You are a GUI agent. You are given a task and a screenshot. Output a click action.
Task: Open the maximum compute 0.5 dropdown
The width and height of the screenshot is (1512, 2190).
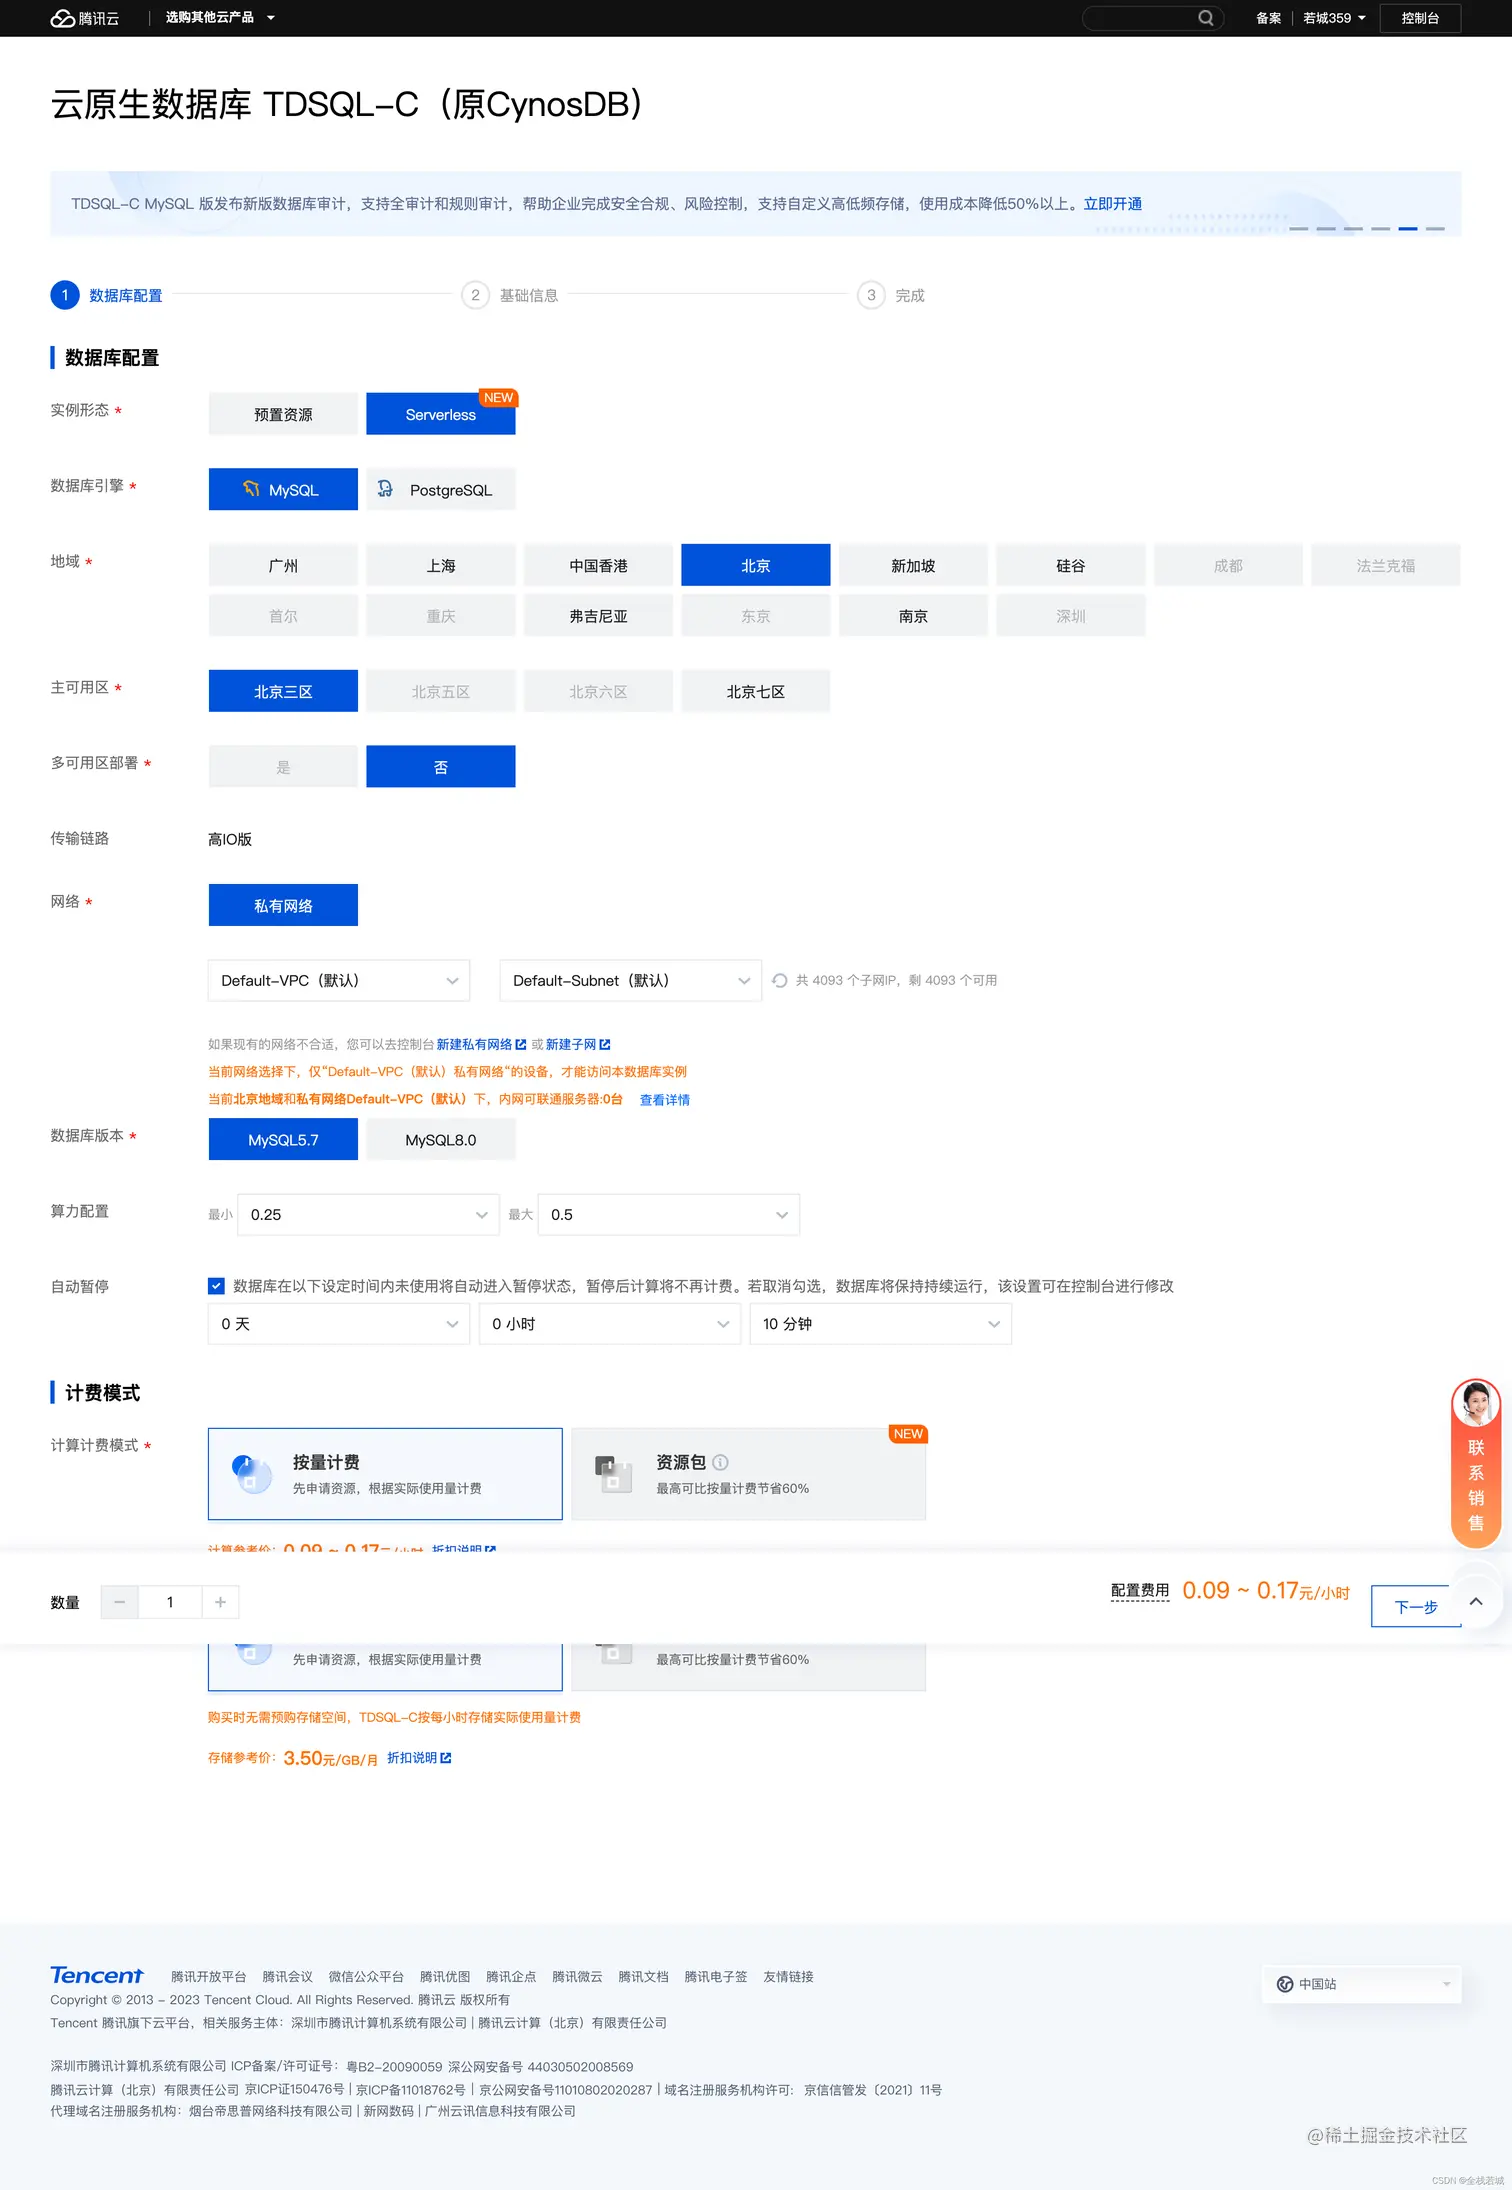pyautogui.click(x=668, y=1215)
